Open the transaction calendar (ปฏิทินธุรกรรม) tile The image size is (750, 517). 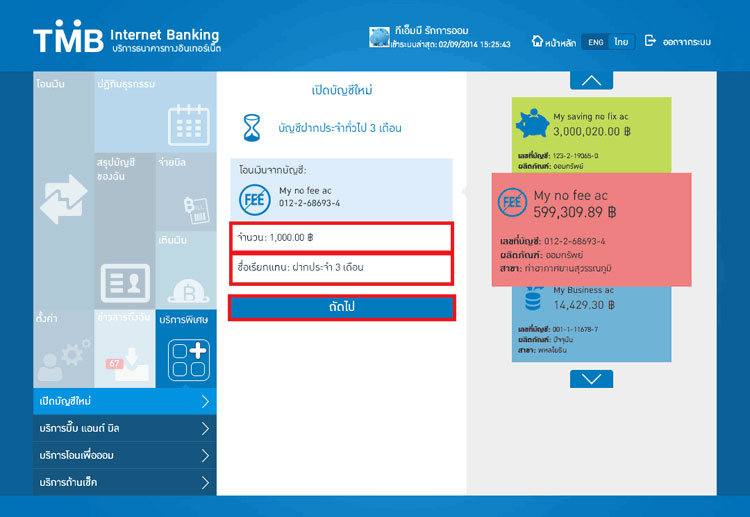pos(155,110)
